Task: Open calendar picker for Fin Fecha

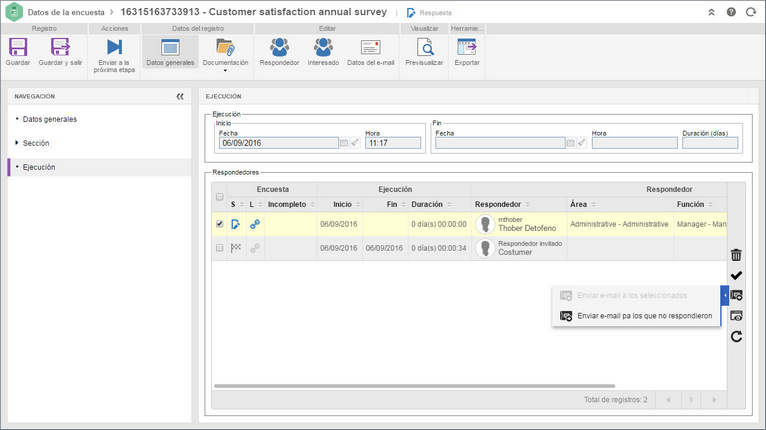Action: coord(570,143)
